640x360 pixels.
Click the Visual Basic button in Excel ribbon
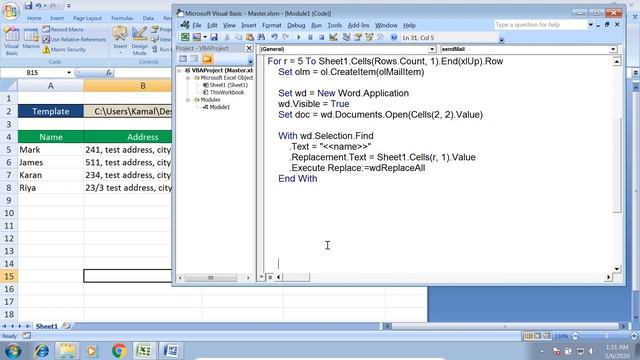(11, 41)
